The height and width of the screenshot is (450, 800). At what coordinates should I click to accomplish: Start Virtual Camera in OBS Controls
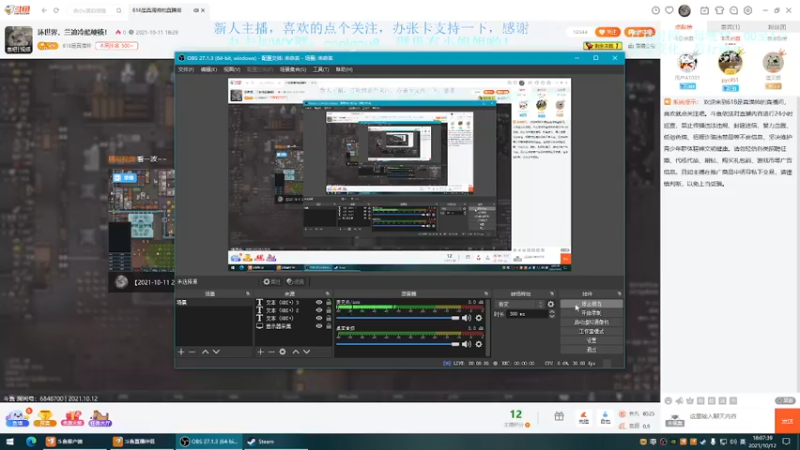591,322
